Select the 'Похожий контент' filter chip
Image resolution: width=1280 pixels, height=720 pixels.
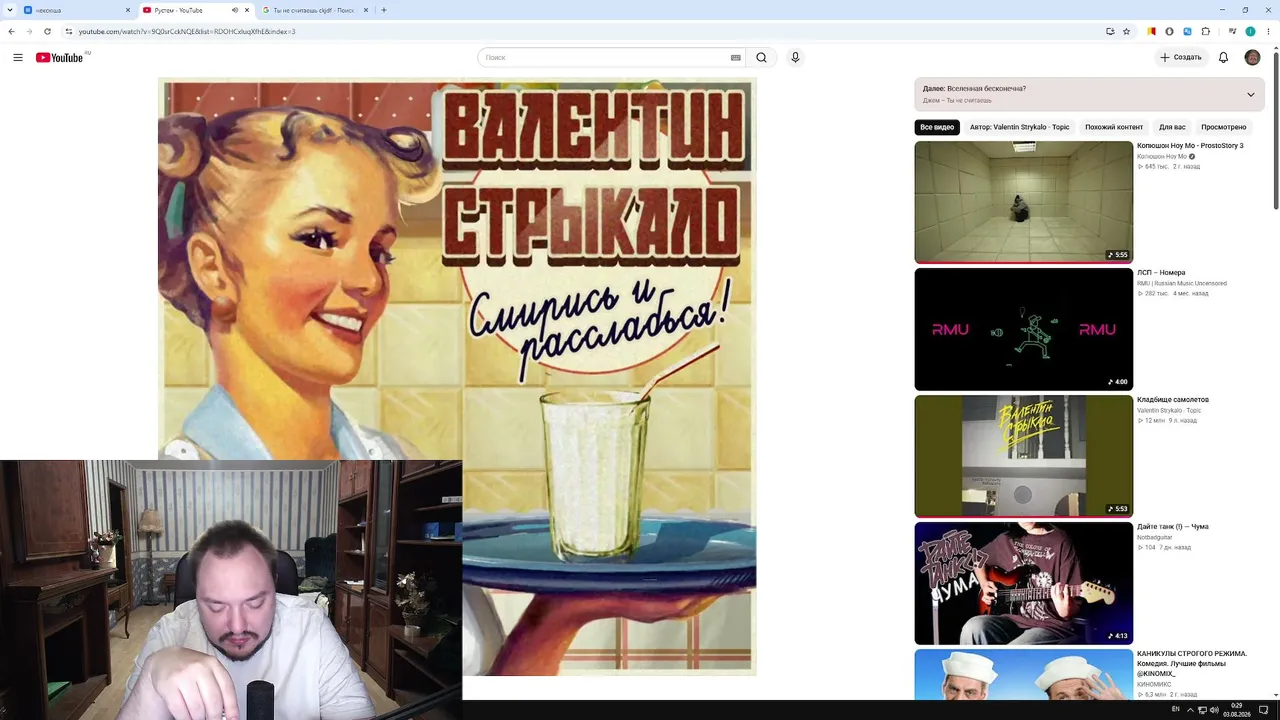pyautogui.click(x=1114, y=127)
